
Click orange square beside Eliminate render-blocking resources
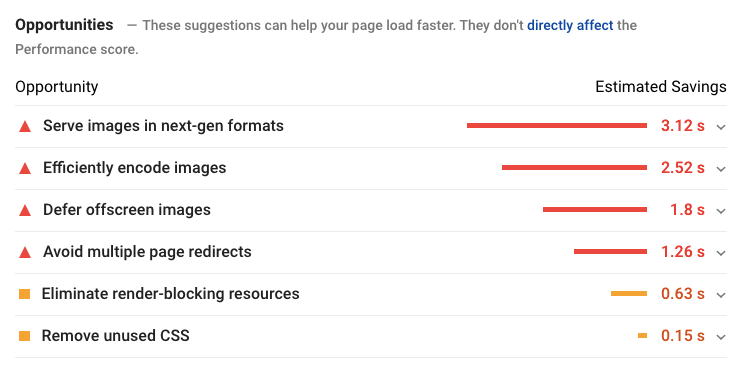click(24, 294)
